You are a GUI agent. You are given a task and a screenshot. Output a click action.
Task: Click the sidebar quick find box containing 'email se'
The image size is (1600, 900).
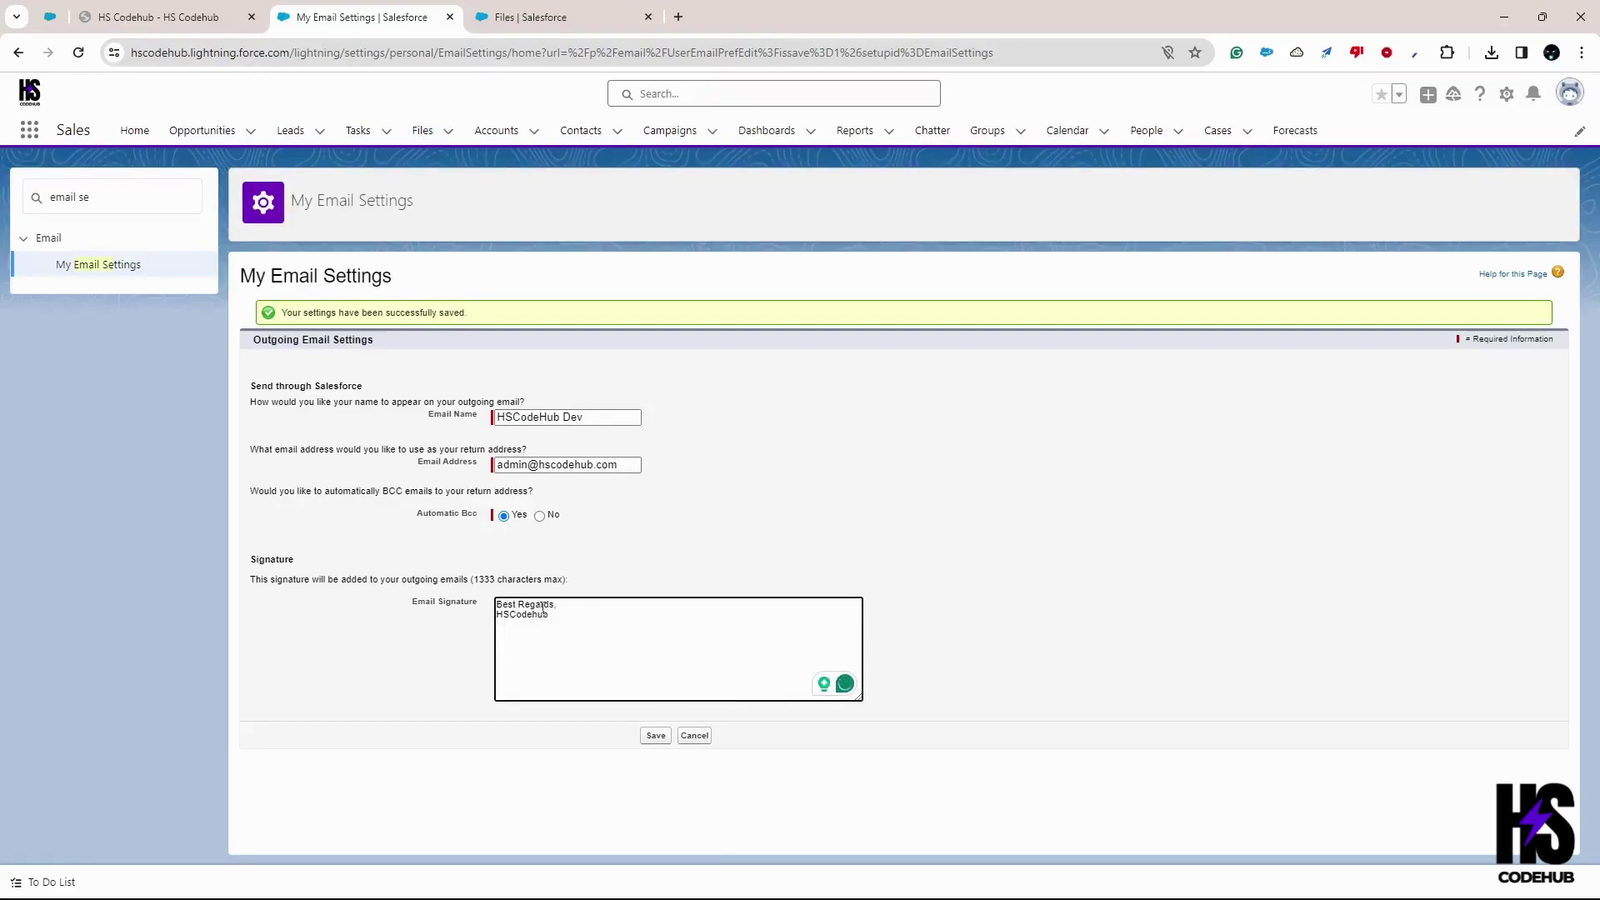click(112, 197)
